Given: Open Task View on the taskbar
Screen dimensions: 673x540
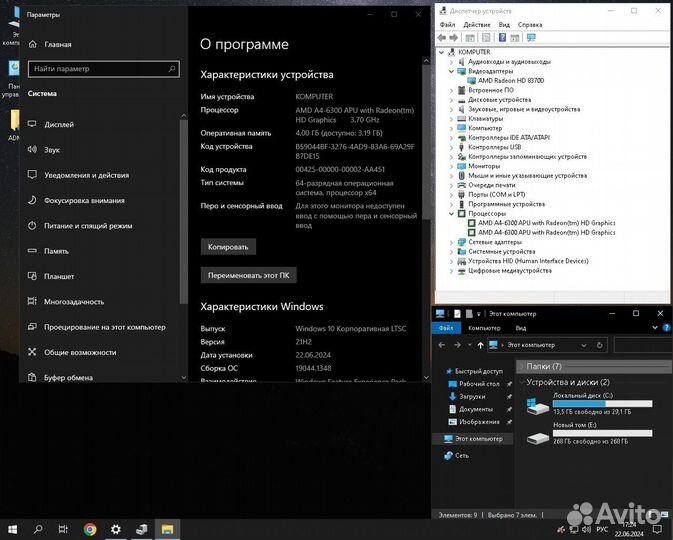Looking at the screenshot, I should point(63,529).
